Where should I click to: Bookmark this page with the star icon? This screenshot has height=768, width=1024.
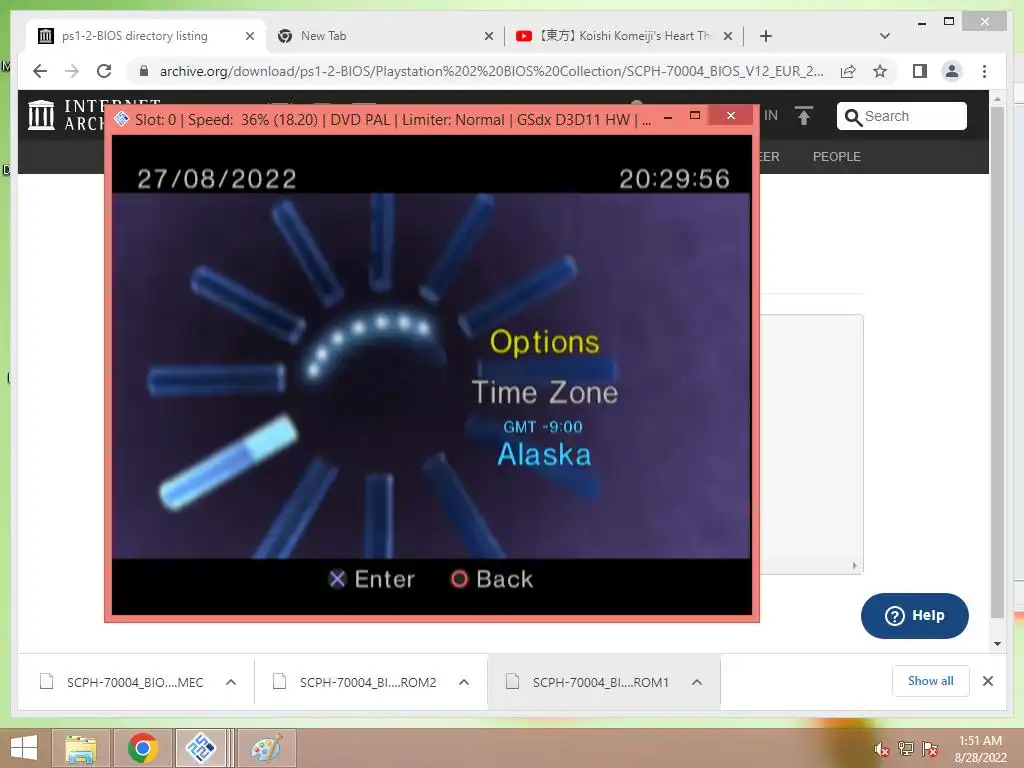[880, 71]
